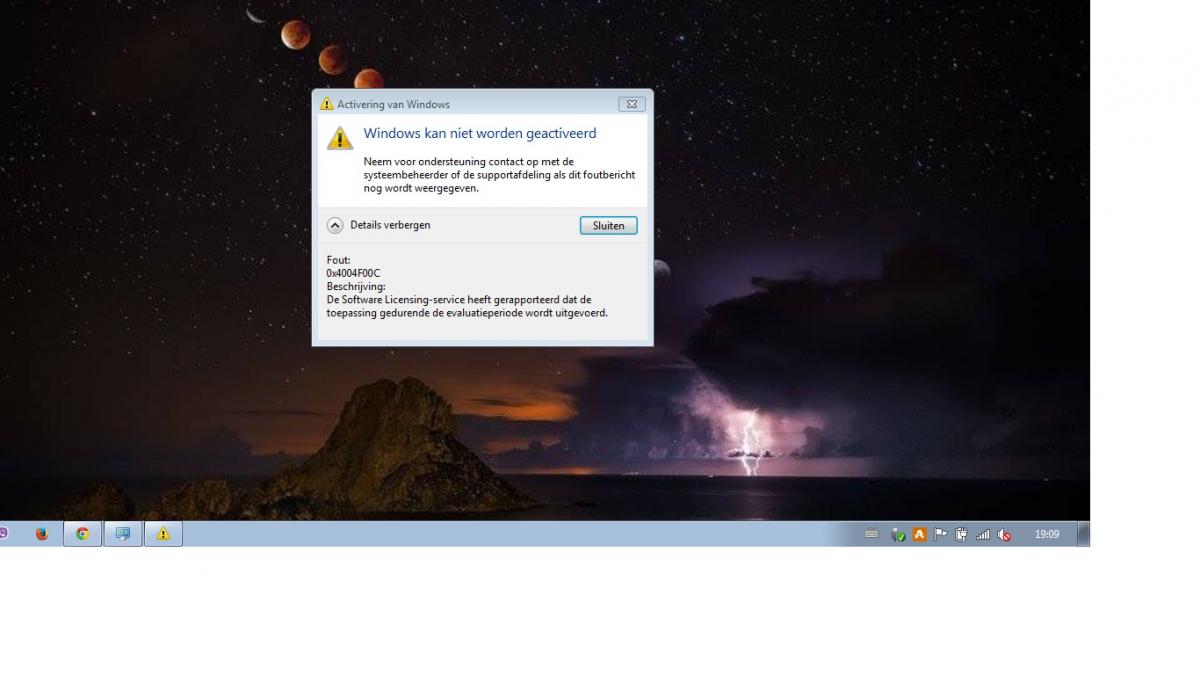Click Safely Remove Hardware tray icon
This screenshot has height=675, width=1200.
[x=898, y=535]
